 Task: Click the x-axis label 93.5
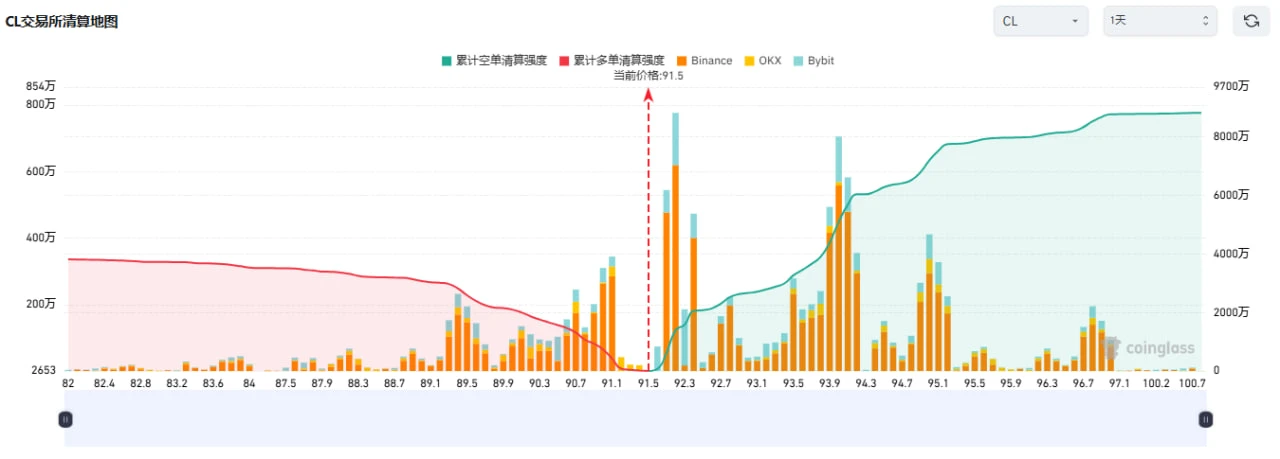tap(793, 383)
